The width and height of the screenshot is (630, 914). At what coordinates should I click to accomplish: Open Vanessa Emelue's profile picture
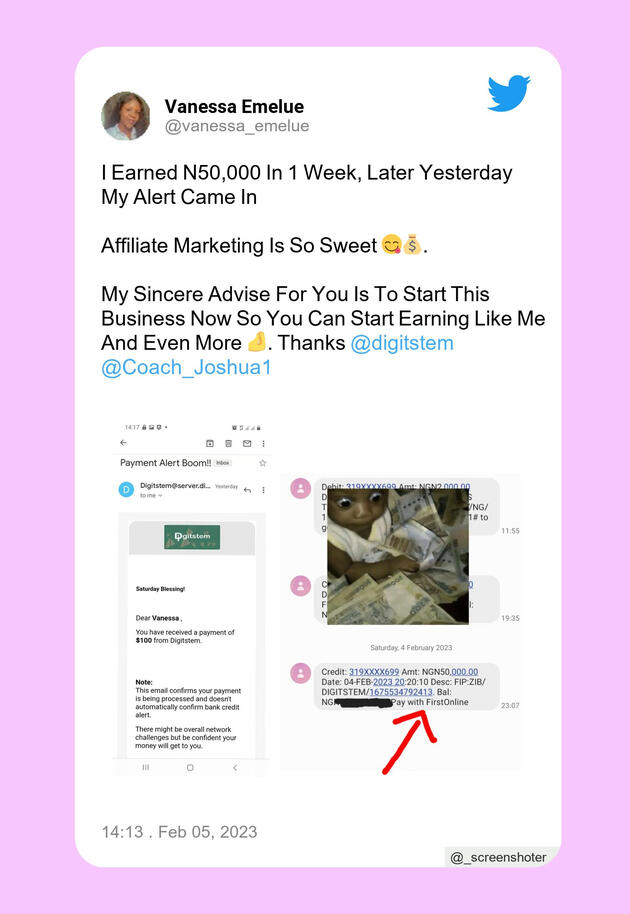(x=125, y=116)
